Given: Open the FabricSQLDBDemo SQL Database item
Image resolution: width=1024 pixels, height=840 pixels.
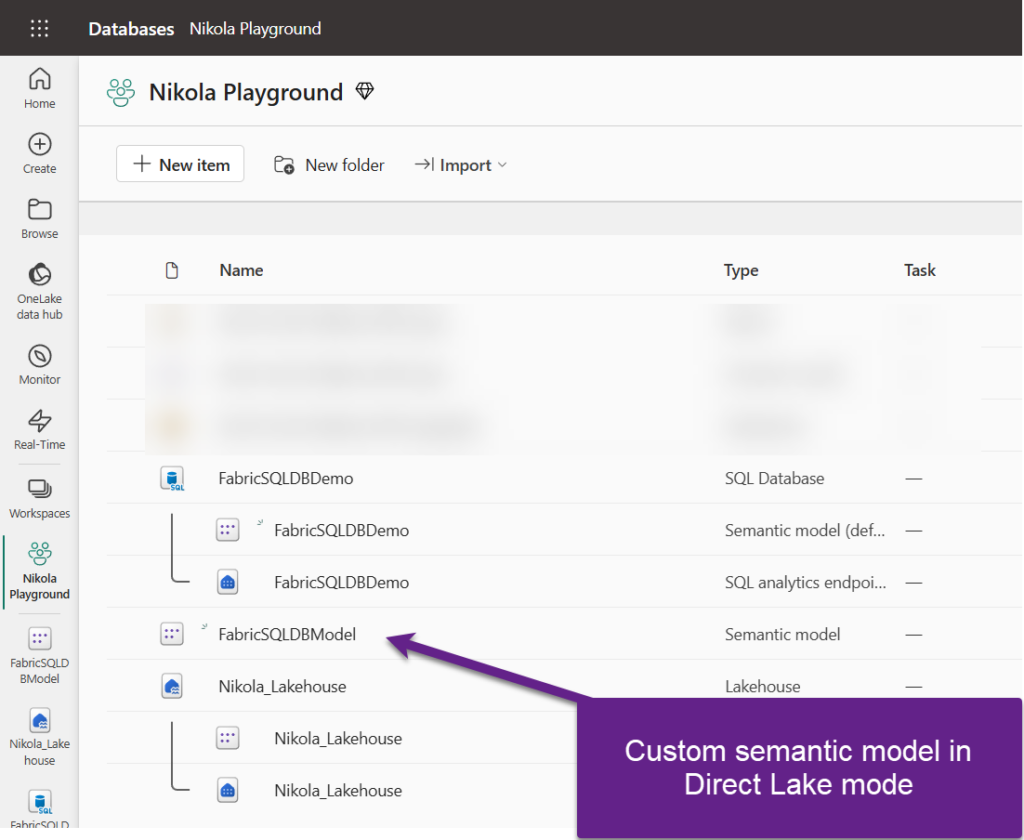Looking at the screenshot, I should pos(285,478).
